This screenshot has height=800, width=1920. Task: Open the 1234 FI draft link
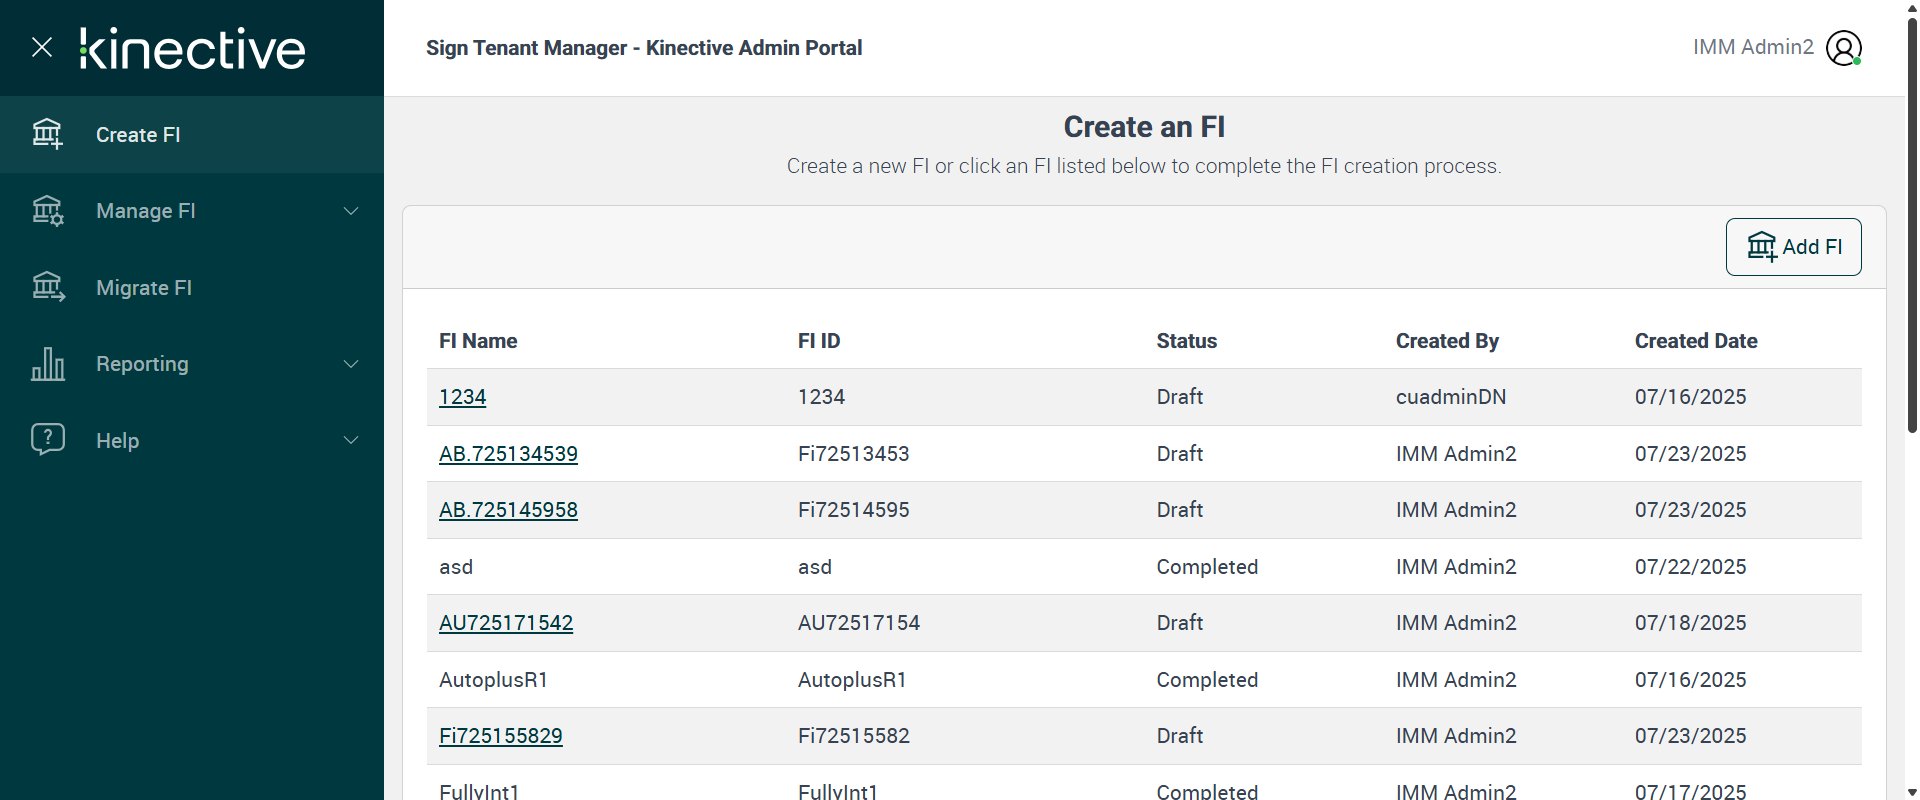tap(462, 397)
